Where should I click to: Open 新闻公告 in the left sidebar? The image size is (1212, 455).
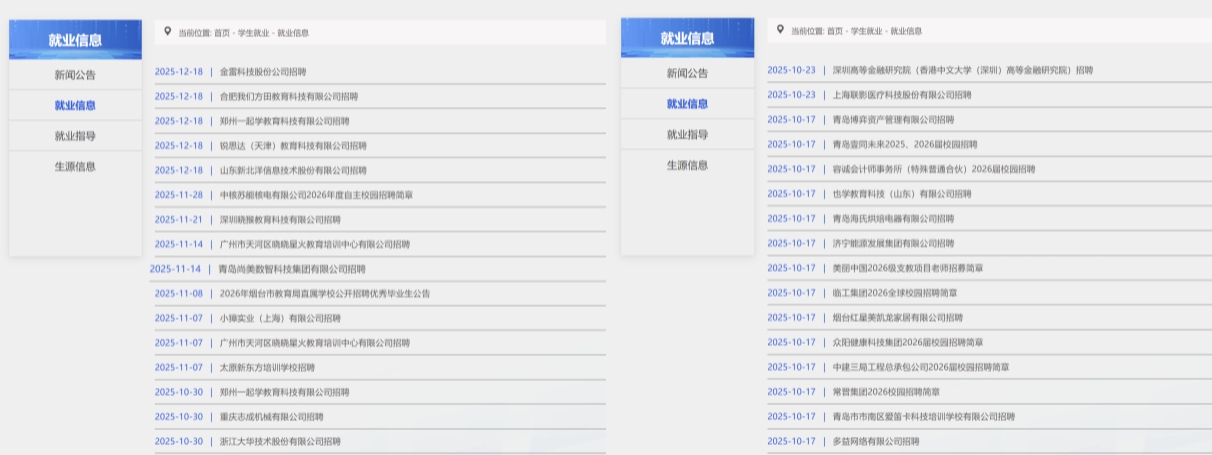point(75,75)
